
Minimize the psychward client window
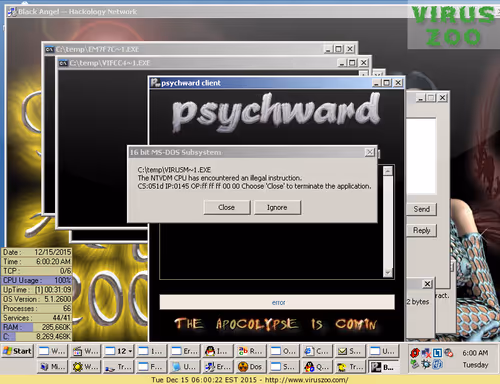[x=377, y=83]
